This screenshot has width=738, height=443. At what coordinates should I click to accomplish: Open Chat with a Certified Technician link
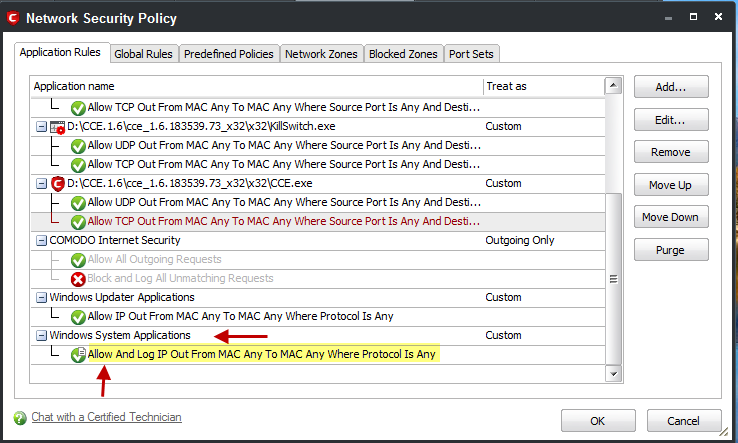click(x=106, y=417)
